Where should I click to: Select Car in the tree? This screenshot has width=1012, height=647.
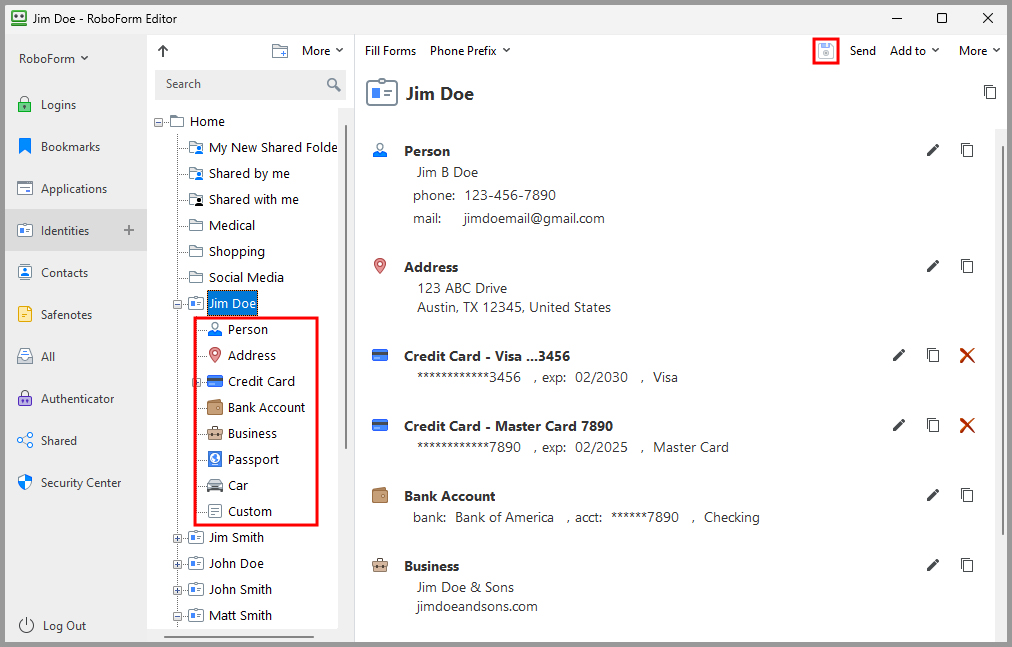coord(227,485)
